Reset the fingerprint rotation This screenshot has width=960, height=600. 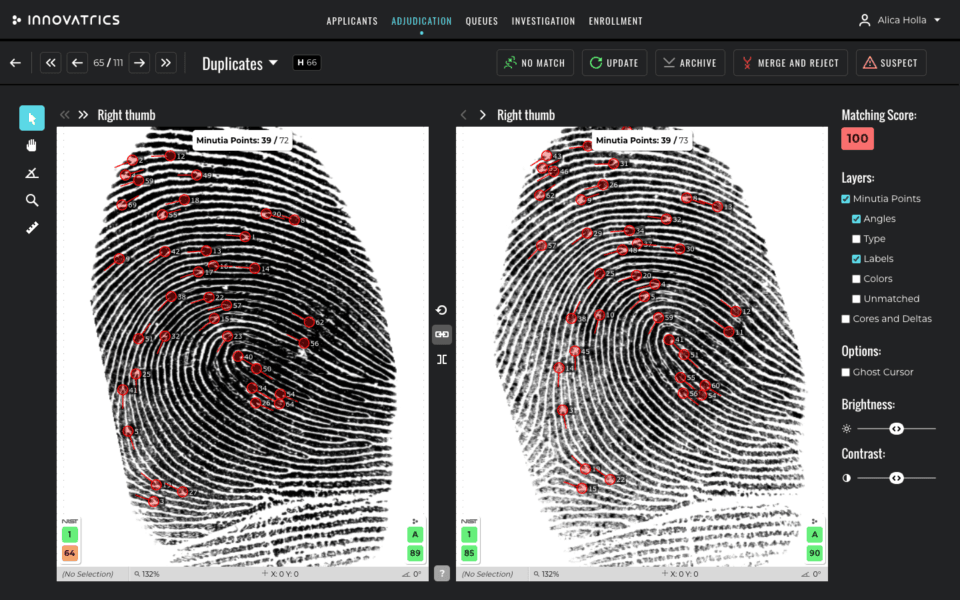click(441, 310)
